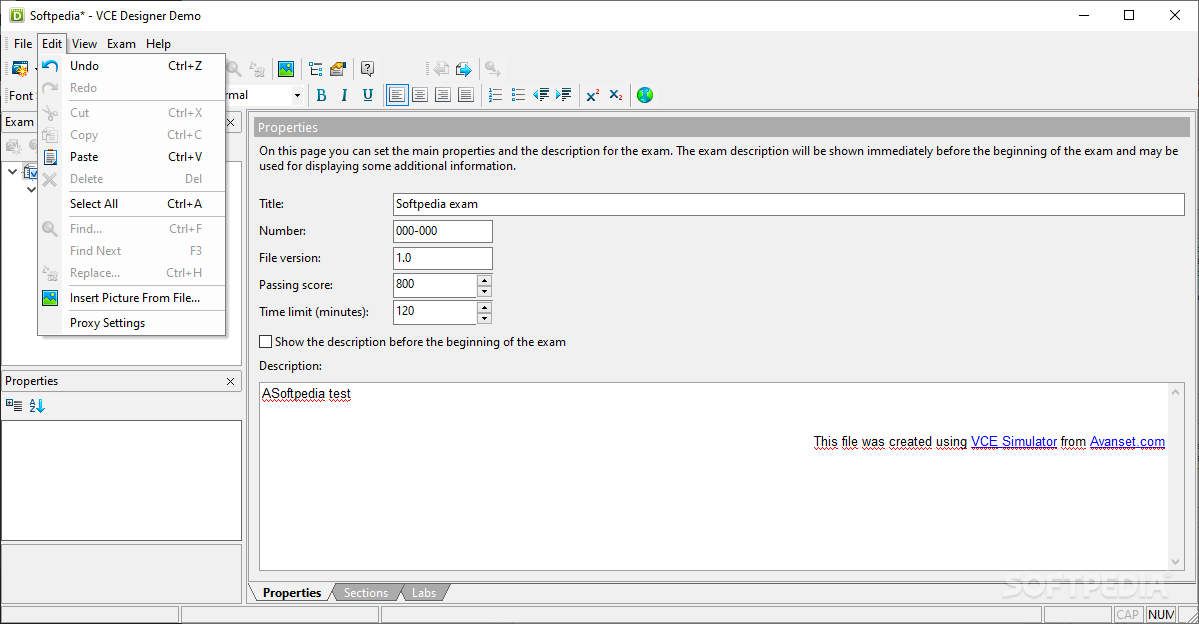Increase paragraph indent
The width and height of the screenshot is (1199, 624).
564,95
